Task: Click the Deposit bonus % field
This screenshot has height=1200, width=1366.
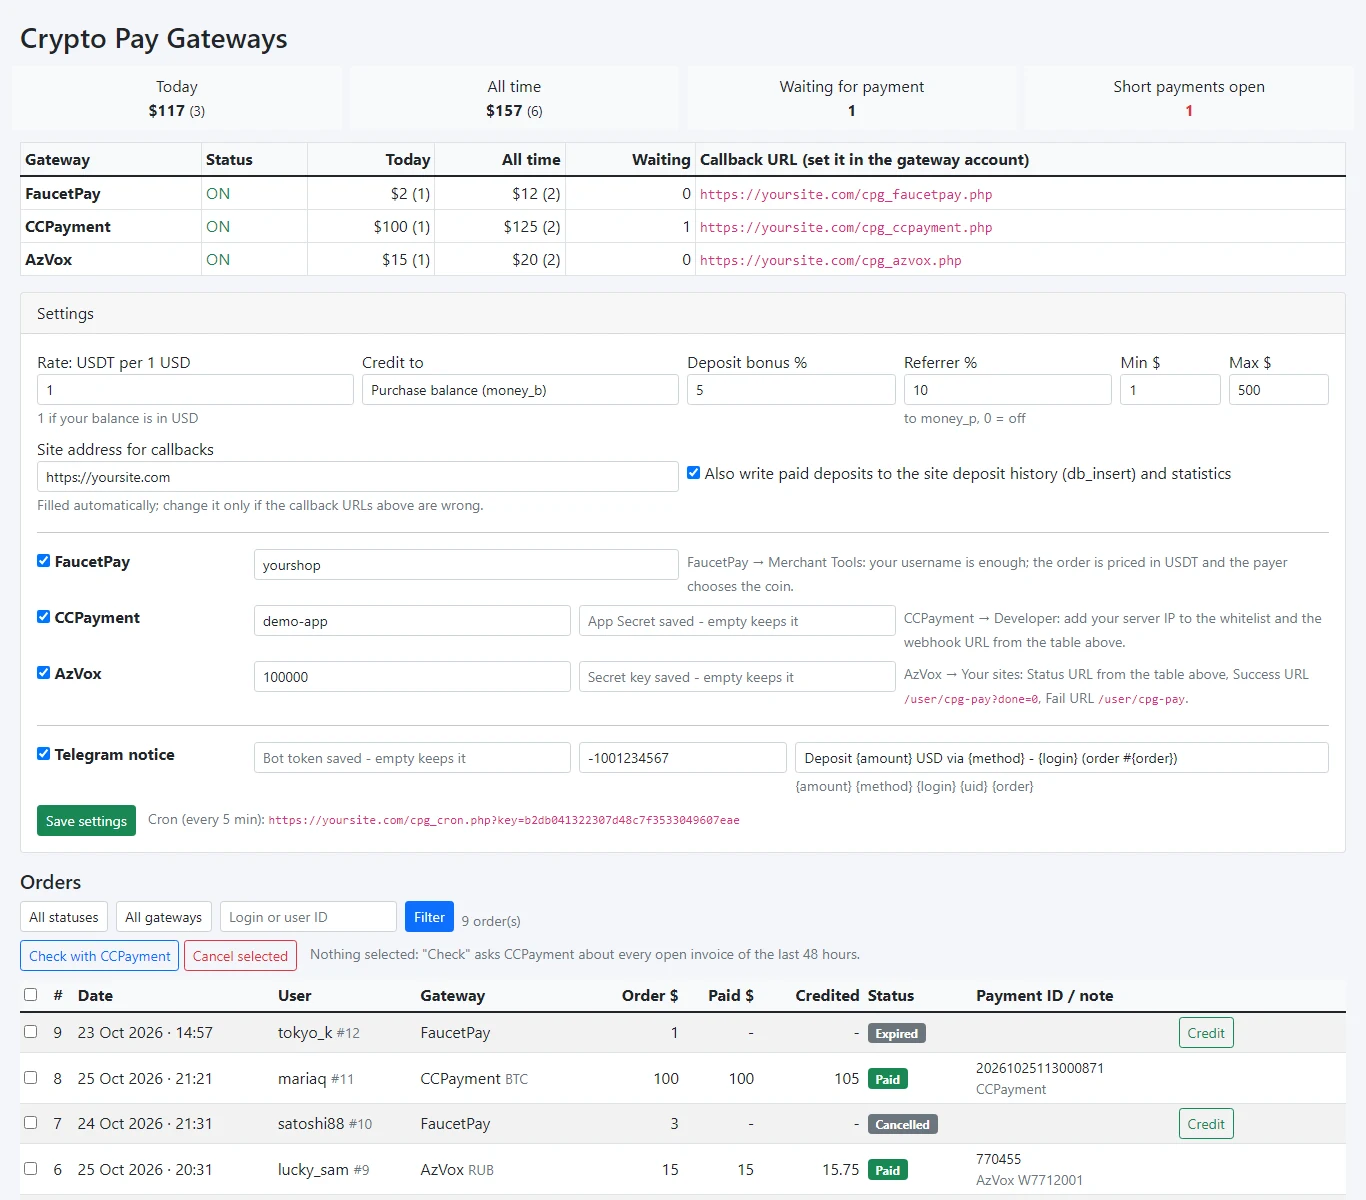Action: (791, 390)
